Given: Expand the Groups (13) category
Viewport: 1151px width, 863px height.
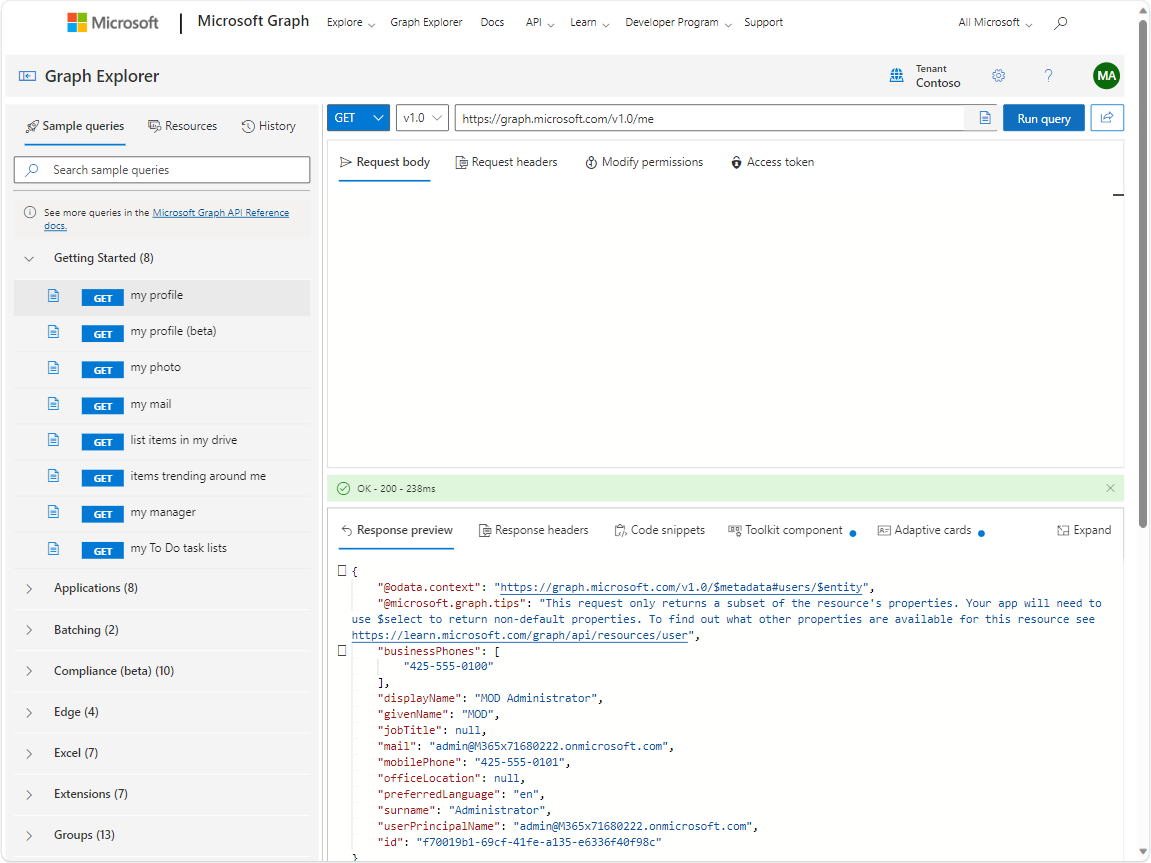Looking at the screenshot, I should (x=29, y=835).
